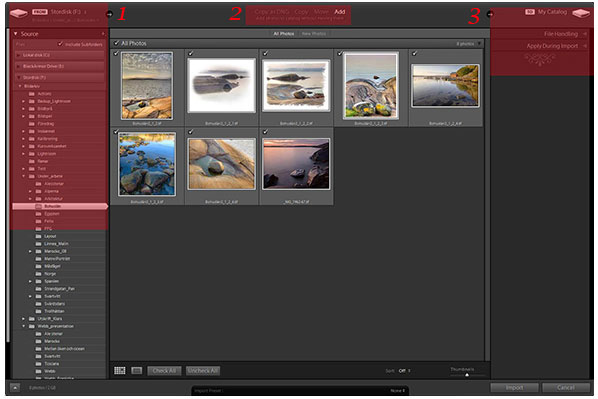
Task: Expand the Spanien folder arrow
Action: tap(30, 282)
